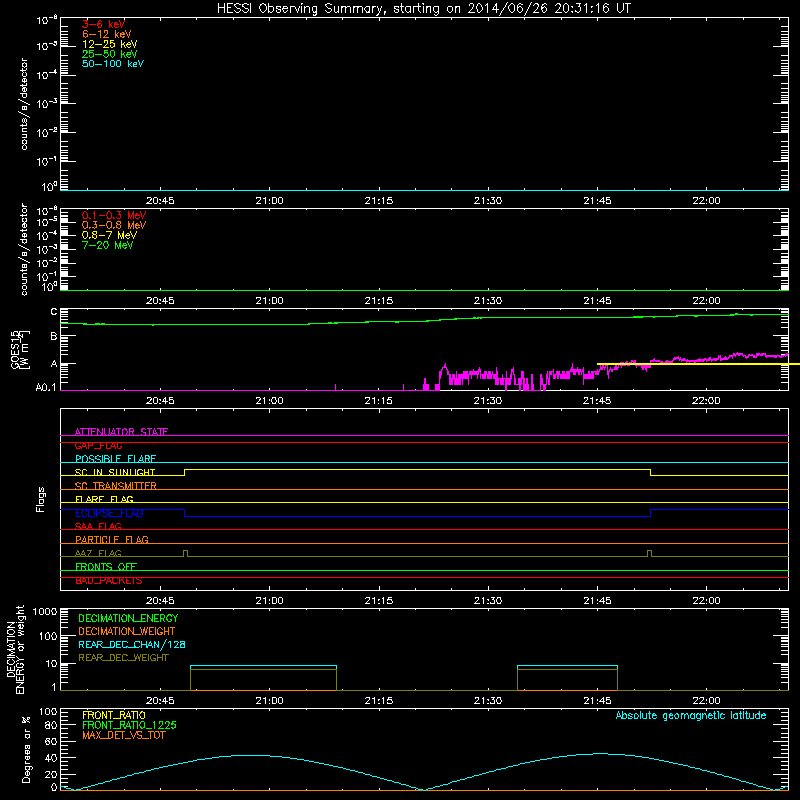Click the HESSI Observing Summary title

[424, 8]
